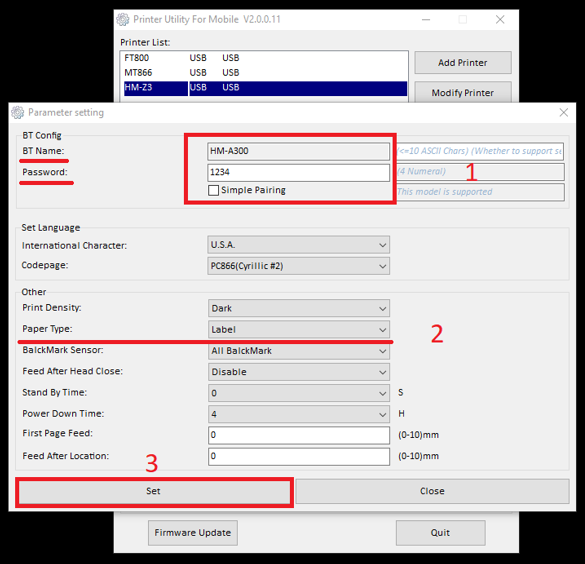Expand the Power Down Time dropdown
Viewport: 585px width, 564px height.
[x=298, y=414]
